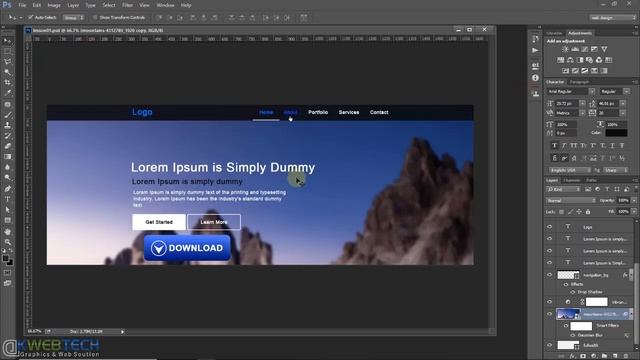Open the Info panel icon in the dock
Image resolution: width=640 pixels, height=360 pixels.
535,78
